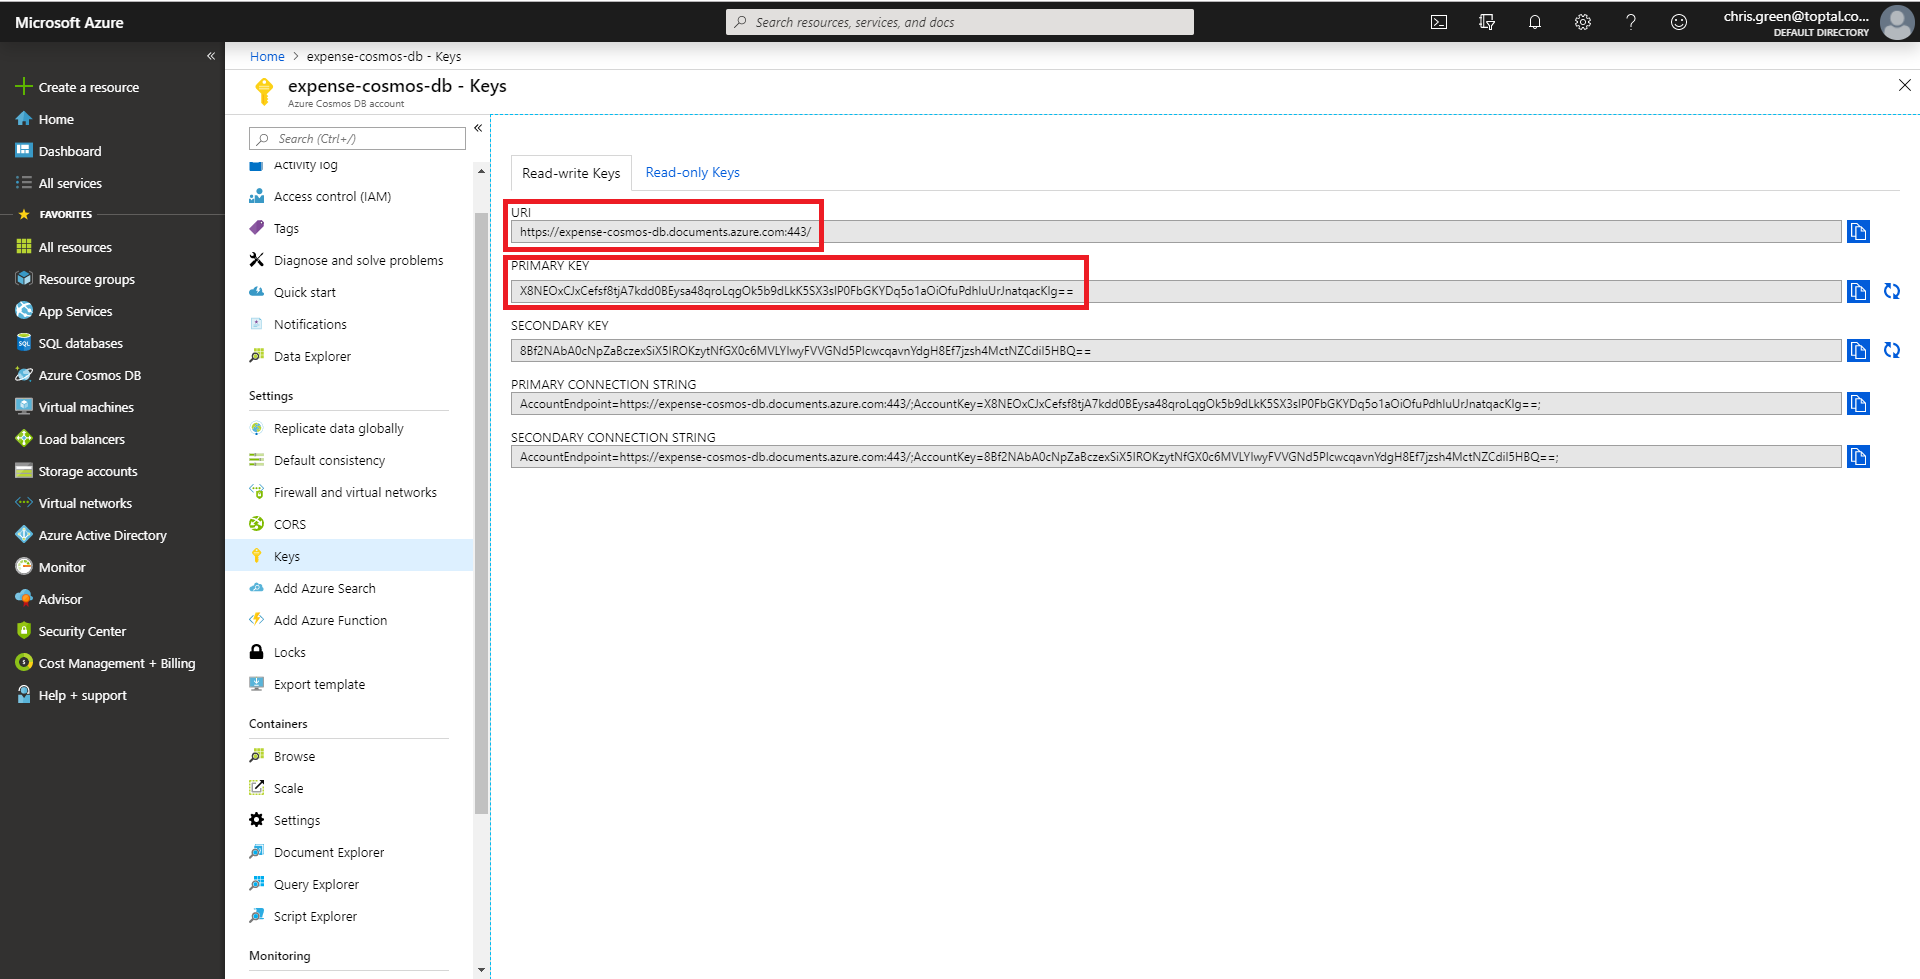
Task: Click Create a resource
Action: pyautogui.click(x=88, y=88)
